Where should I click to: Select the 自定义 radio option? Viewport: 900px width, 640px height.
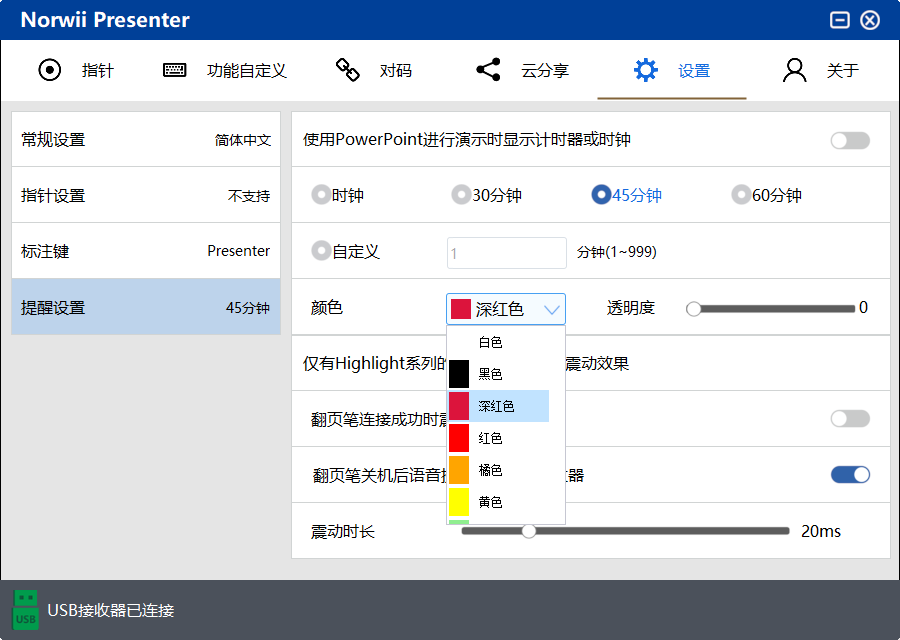pos(346,251)
